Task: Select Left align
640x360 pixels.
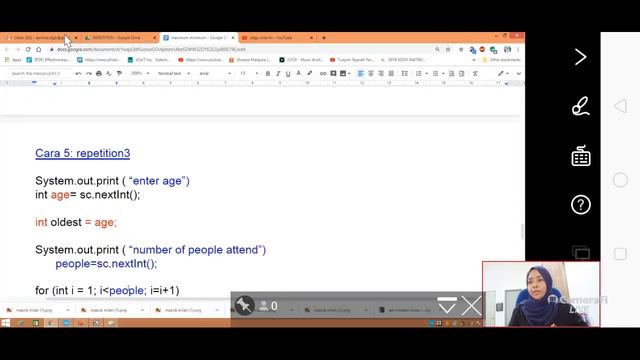Action: (360, 73)
